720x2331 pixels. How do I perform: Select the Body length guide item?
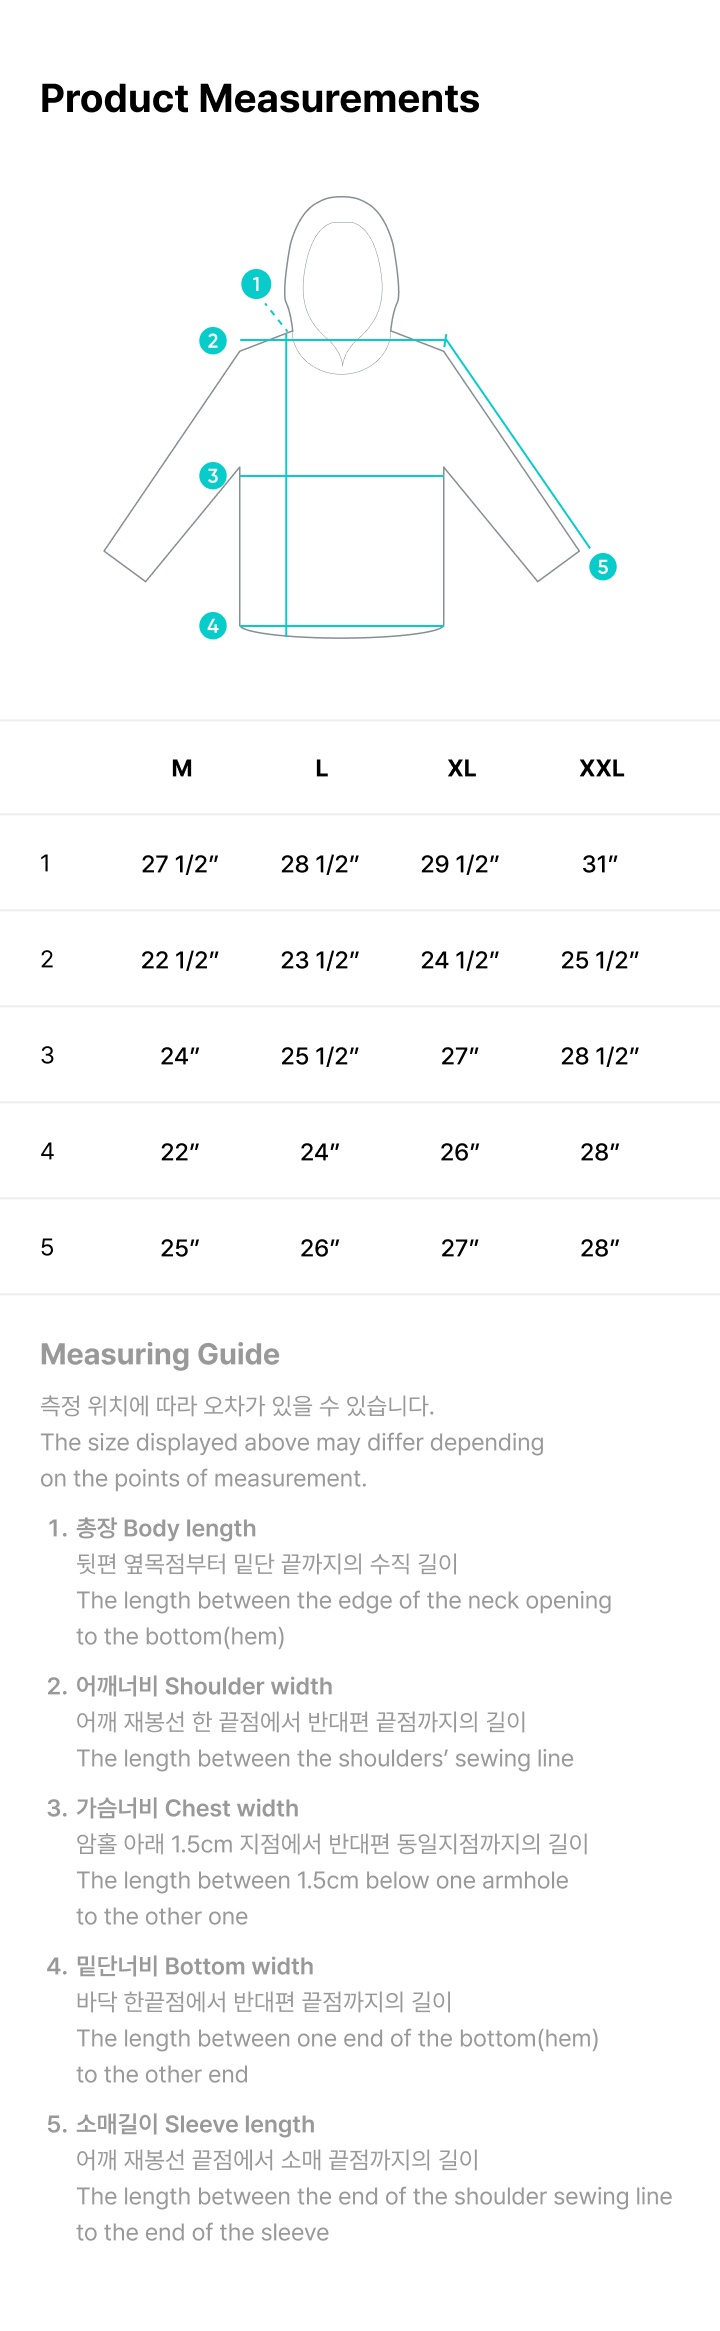point(166,1528)
